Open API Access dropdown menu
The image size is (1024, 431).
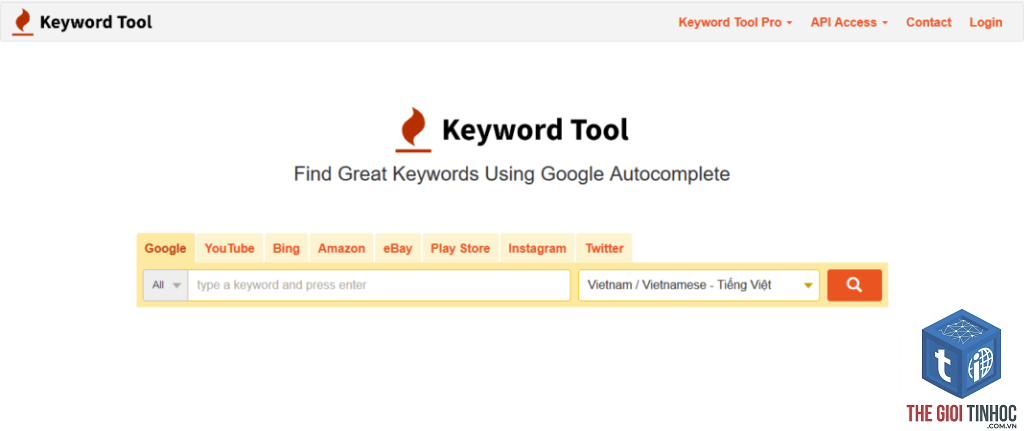[x=849, y=22]
